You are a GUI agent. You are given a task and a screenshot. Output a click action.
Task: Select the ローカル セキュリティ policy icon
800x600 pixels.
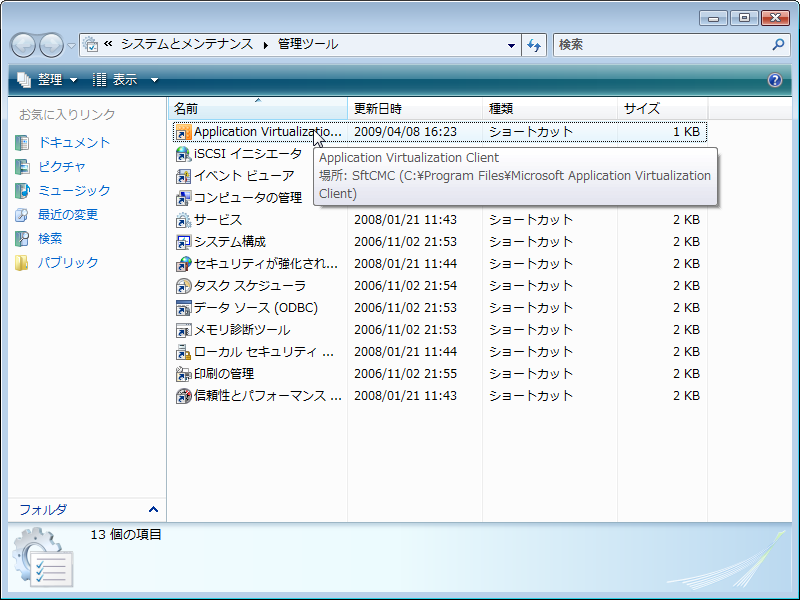point(183,352)
